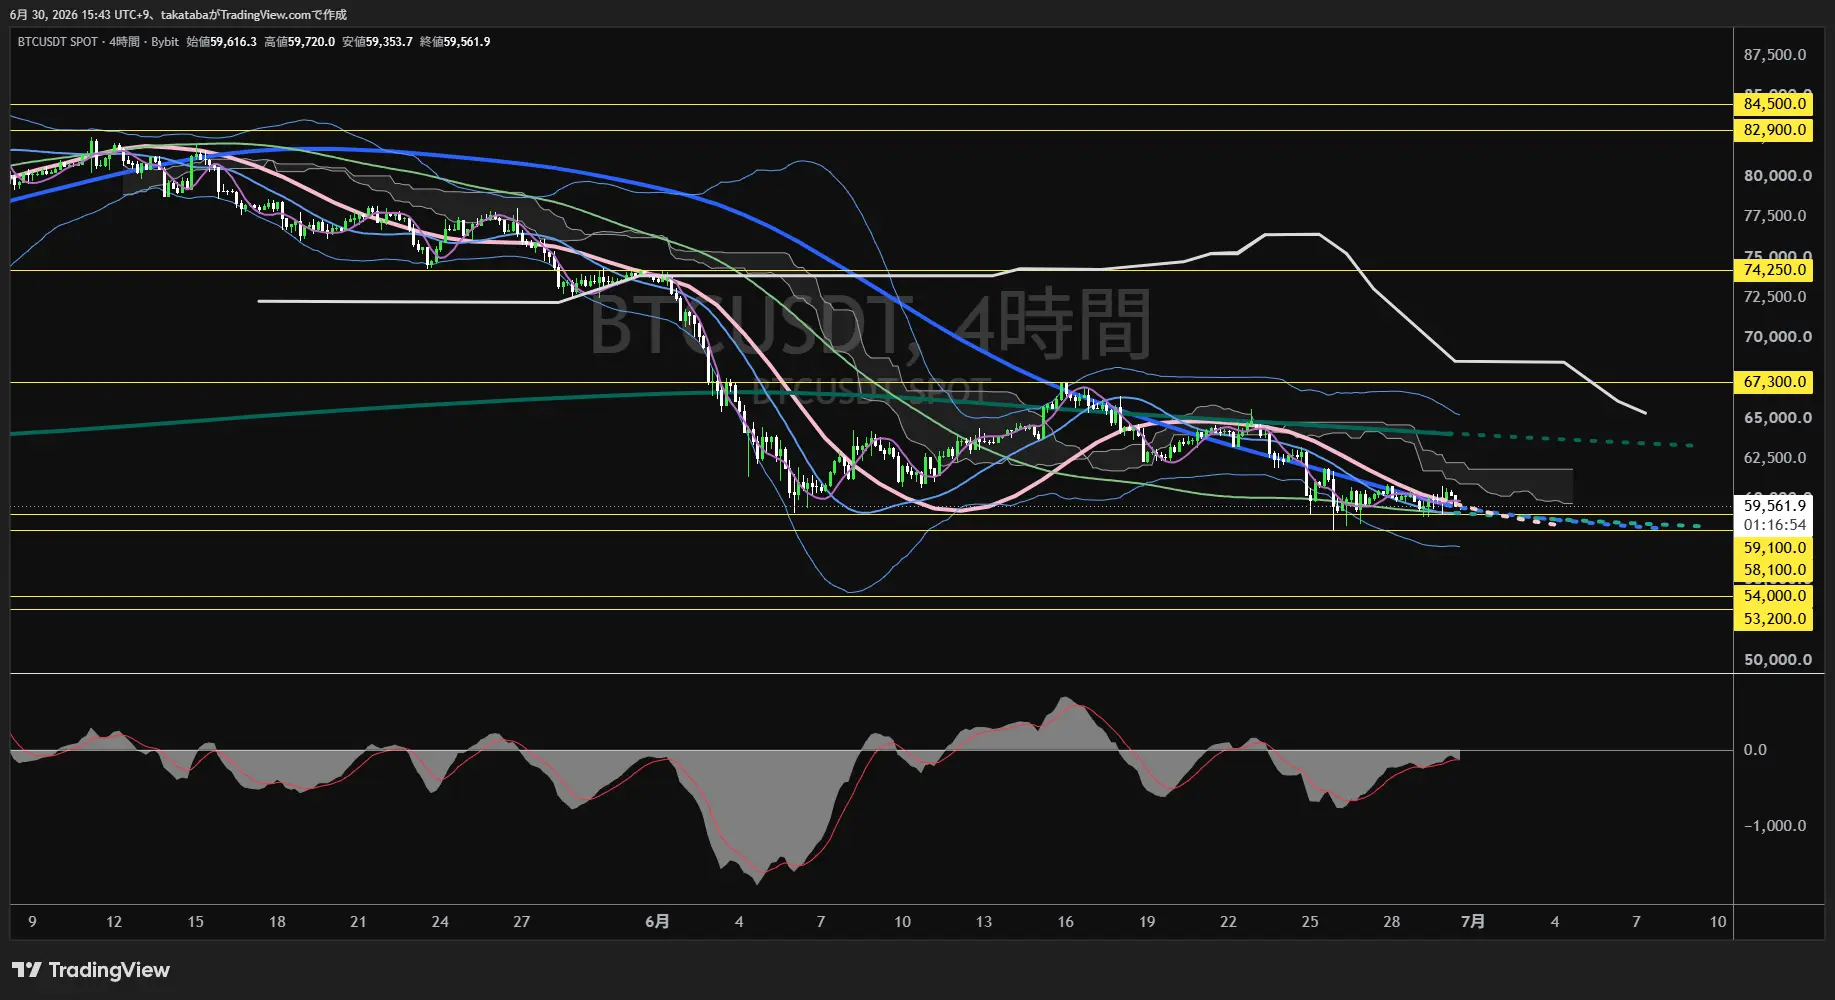This screenshot has height=1000, width=1835.
Task: Select the 54,000.0 yellow price label
Action: click(x=1773, y=596)
